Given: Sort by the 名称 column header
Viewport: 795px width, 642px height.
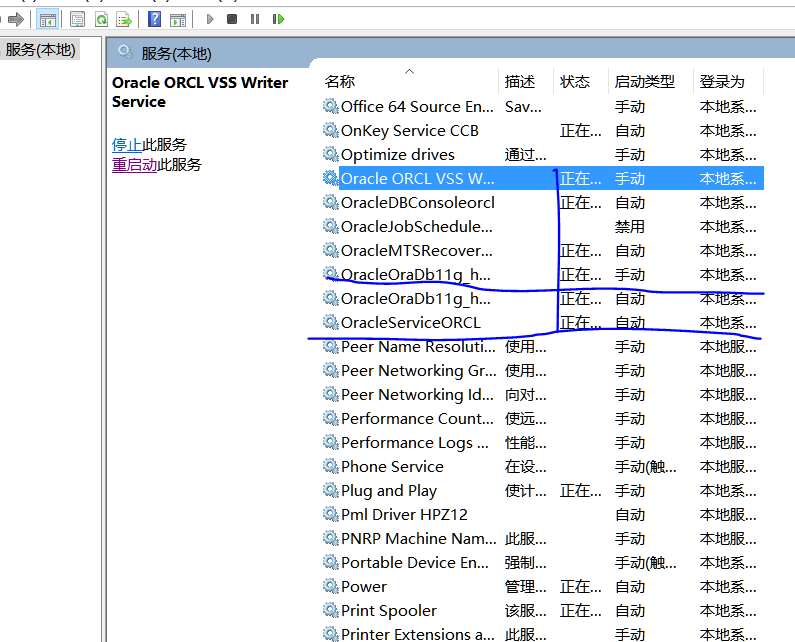Looking at the screenshot, I should coord(340,81).
